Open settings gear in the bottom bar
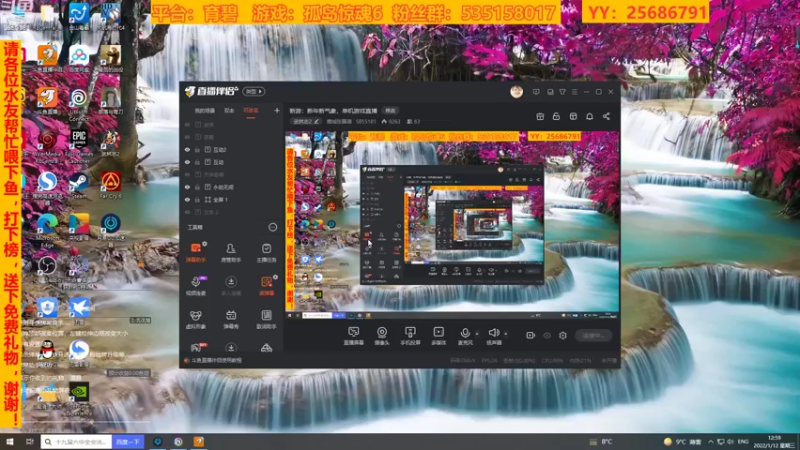The height and width of the screenshot is (450, 800). pos(563,335)
